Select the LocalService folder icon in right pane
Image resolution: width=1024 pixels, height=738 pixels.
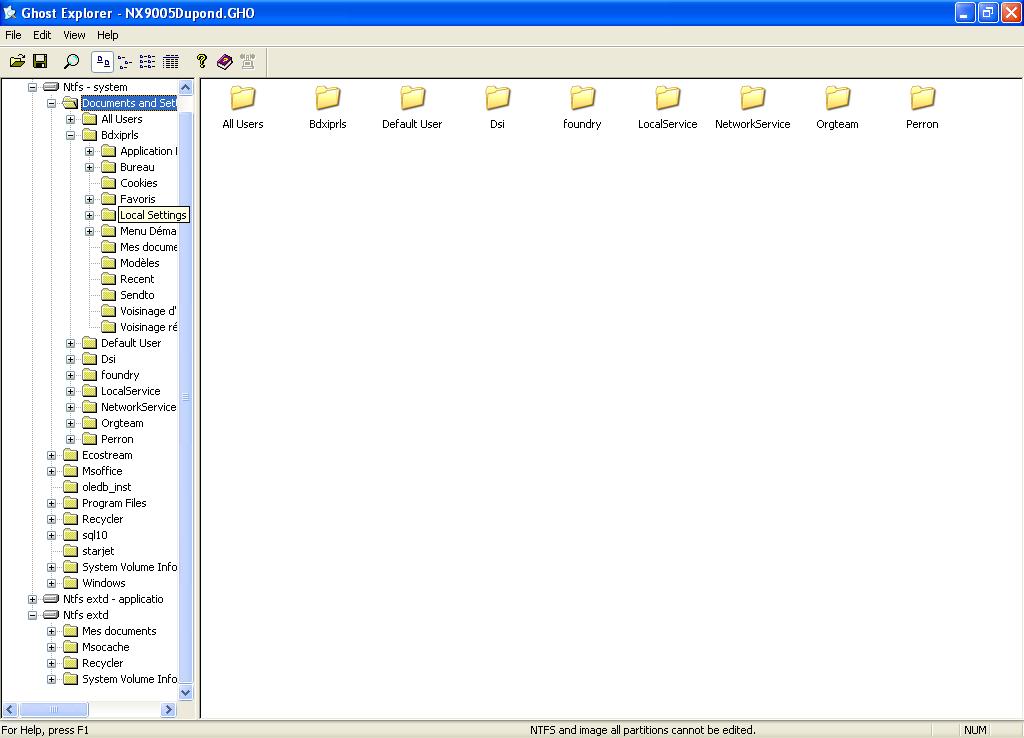pyautogui.click(x=667, y=98)
